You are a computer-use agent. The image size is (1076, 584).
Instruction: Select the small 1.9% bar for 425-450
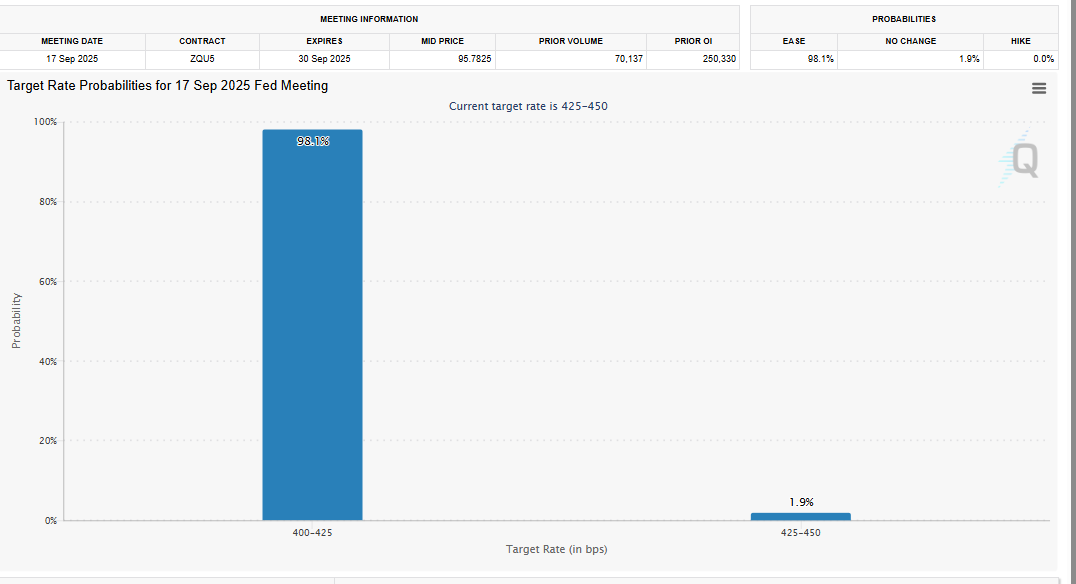800,516
